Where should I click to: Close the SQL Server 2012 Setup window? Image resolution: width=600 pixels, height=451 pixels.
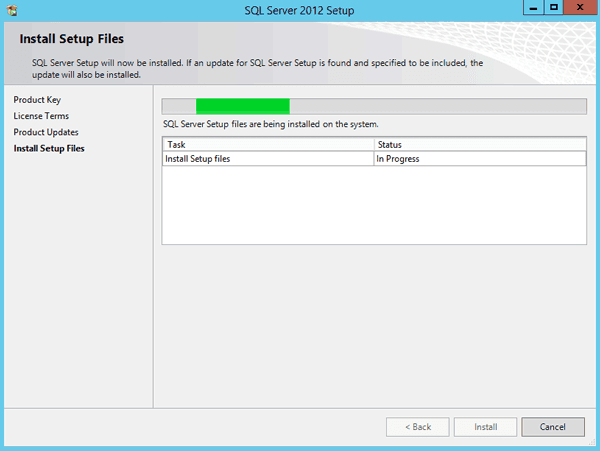[x=580, y=7]
